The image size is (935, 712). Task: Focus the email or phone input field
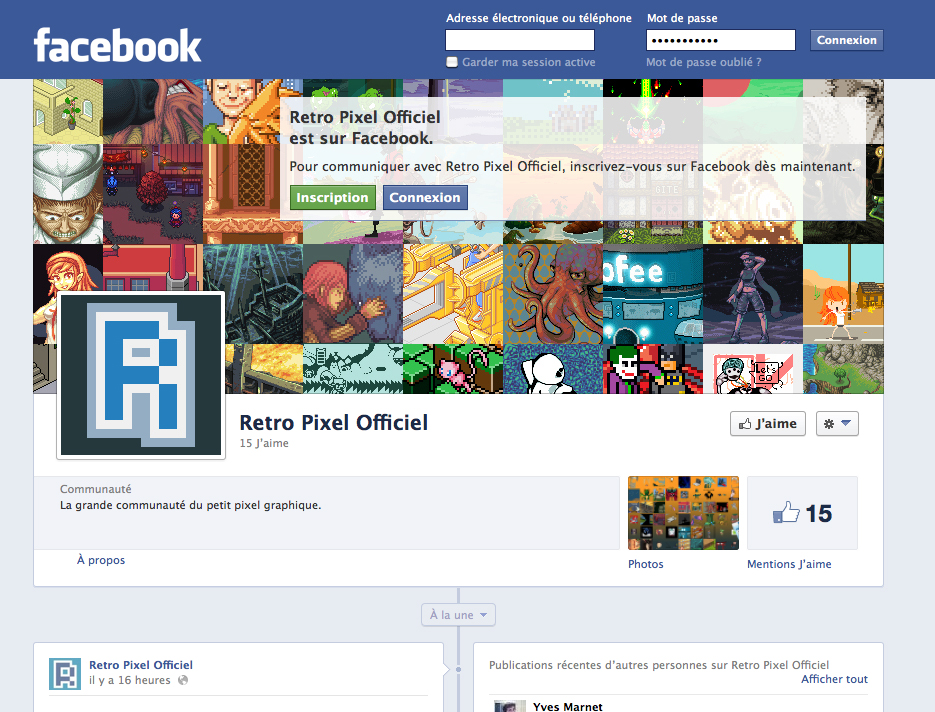pos(520,41)
